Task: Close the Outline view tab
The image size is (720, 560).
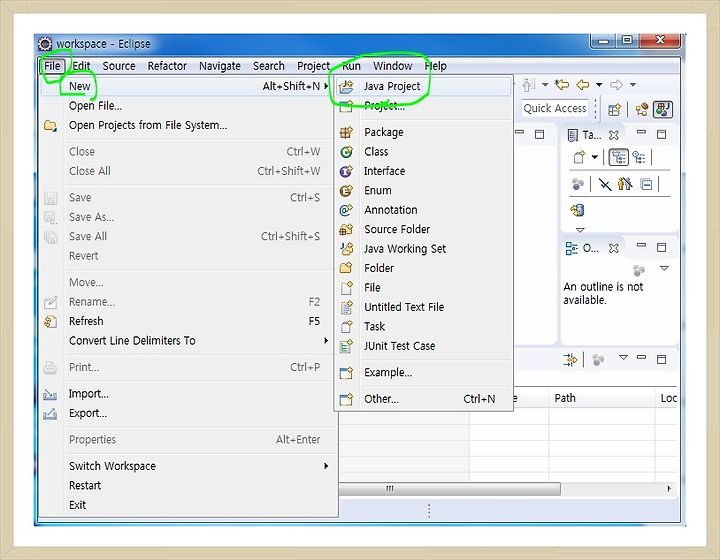Action: [x=613, y=248]
